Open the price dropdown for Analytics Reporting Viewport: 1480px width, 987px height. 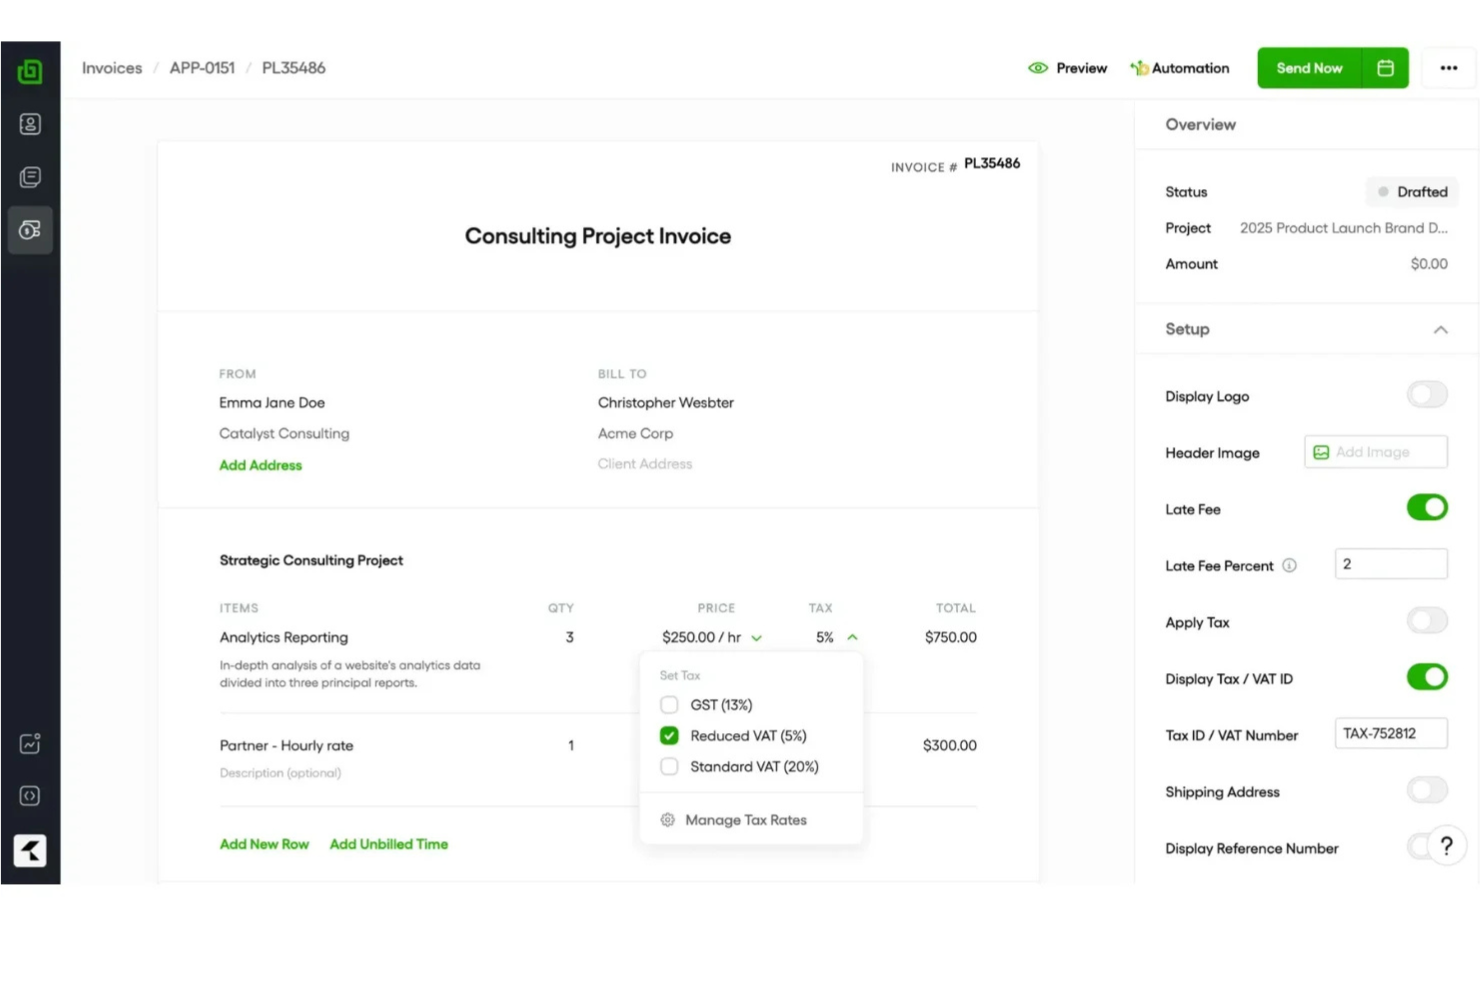click(x=757, y=637)
